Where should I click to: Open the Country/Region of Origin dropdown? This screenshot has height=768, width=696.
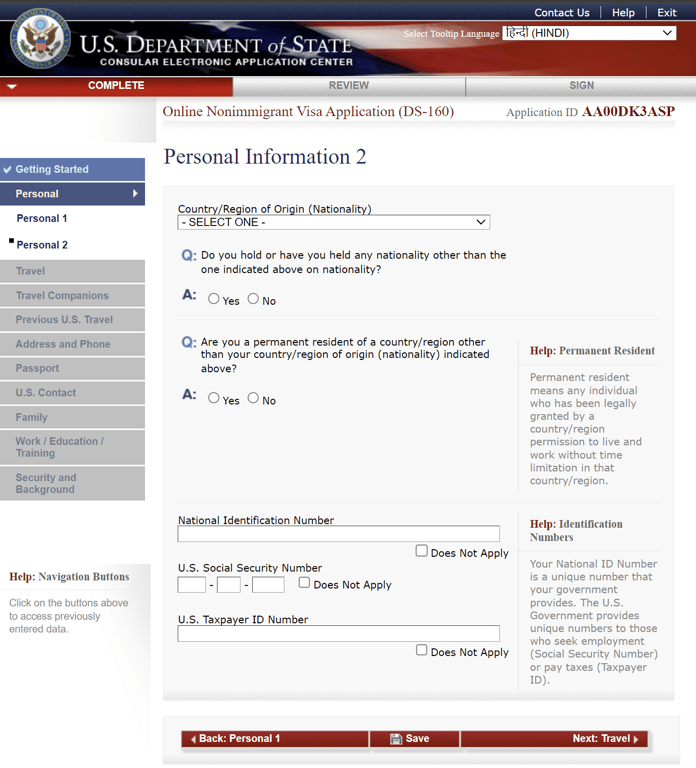334,222
